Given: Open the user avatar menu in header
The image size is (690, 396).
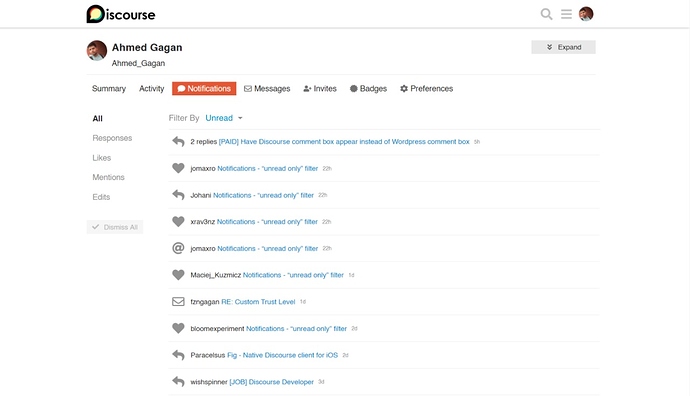Looking at the screenshot, I should (586, 14).
